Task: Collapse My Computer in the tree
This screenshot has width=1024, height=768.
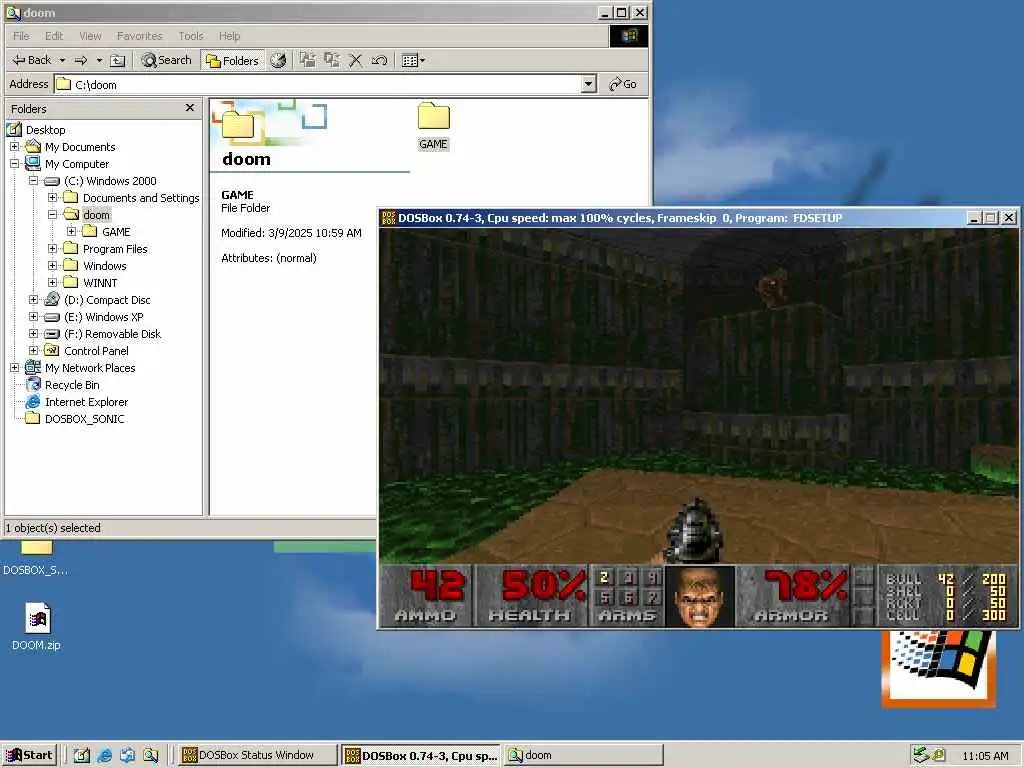Action: (14, 164)
